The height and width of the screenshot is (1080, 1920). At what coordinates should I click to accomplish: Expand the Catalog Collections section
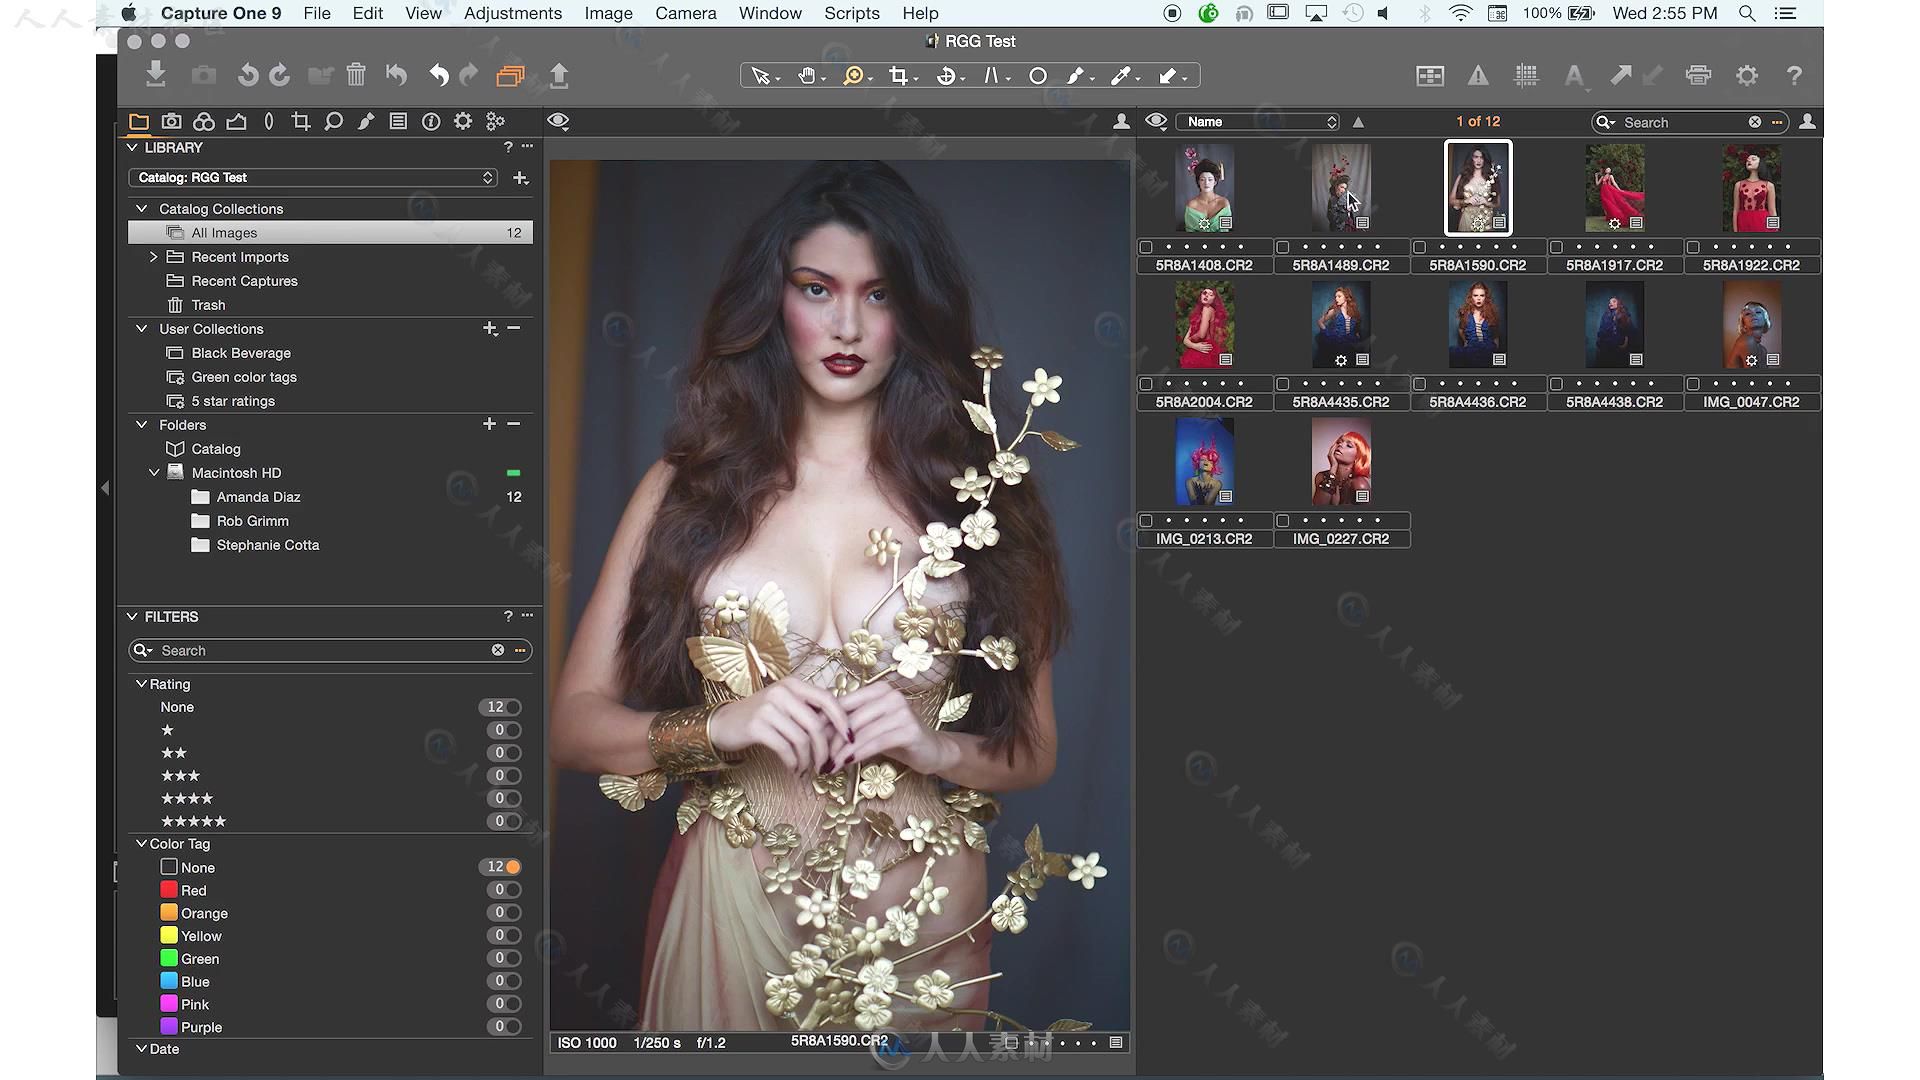(x=142, y=208)
